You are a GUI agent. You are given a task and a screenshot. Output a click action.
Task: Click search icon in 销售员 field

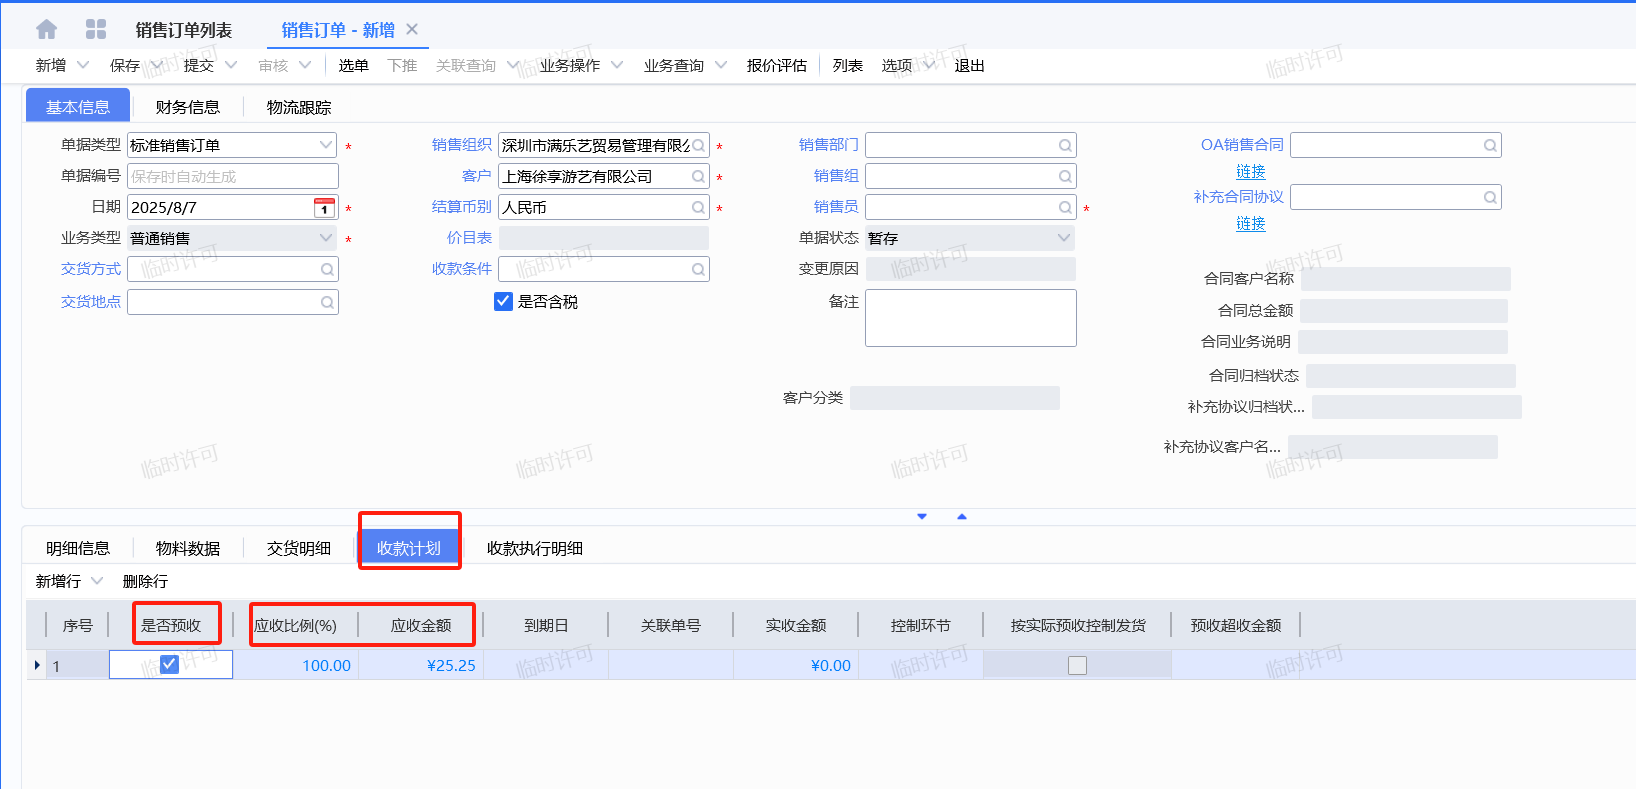(1065, 208)
